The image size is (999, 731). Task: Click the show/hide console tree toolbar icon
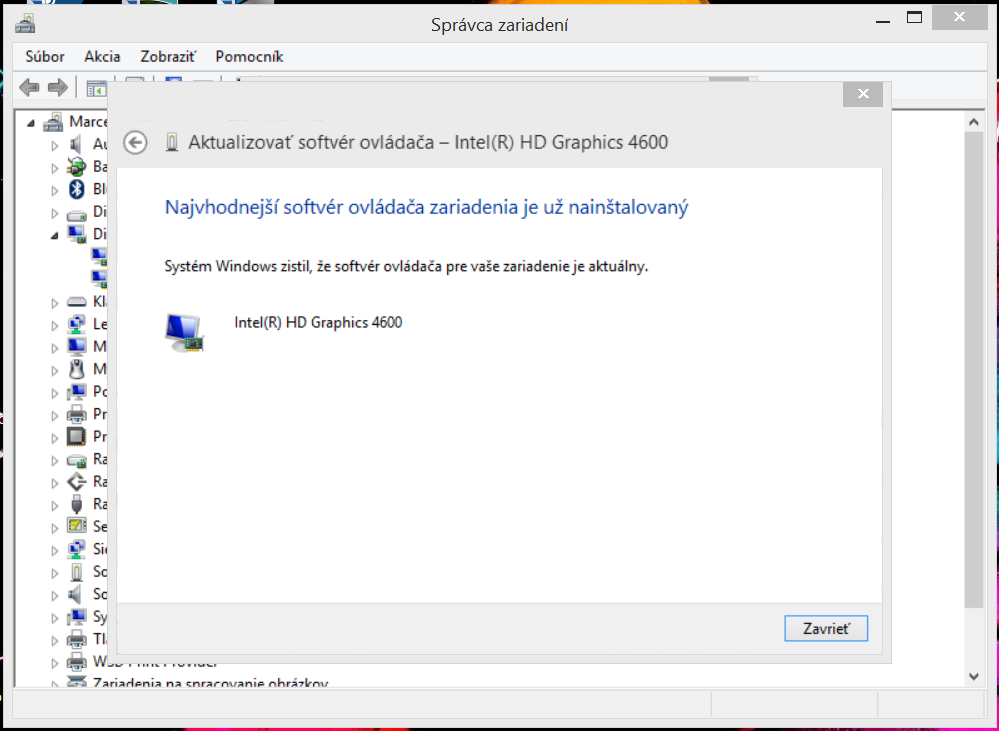tap(96, 88)
